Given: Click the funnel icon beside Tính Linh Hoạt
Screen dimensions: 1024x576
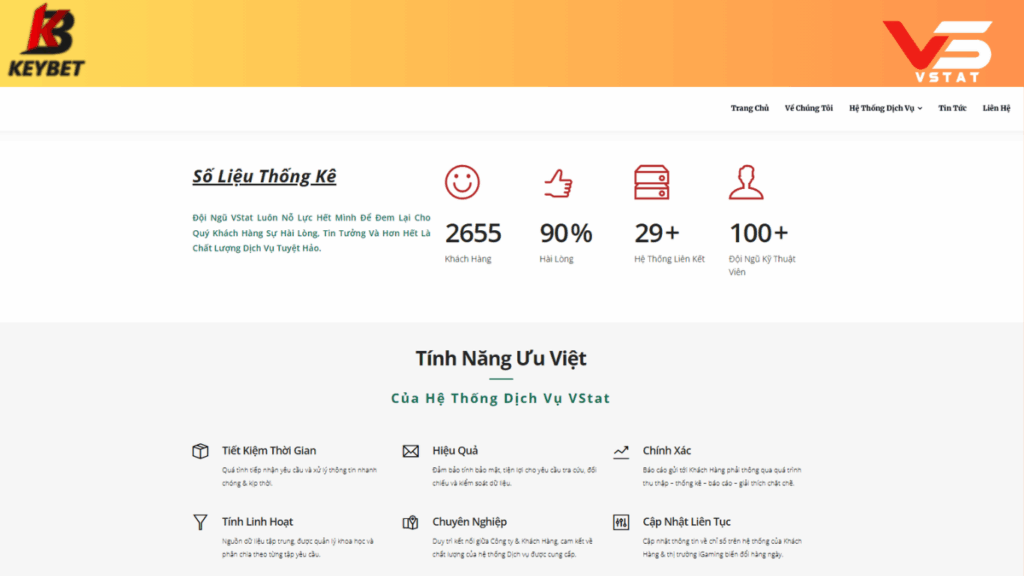Looking at the screenshot, I should (x=200, y=522).
